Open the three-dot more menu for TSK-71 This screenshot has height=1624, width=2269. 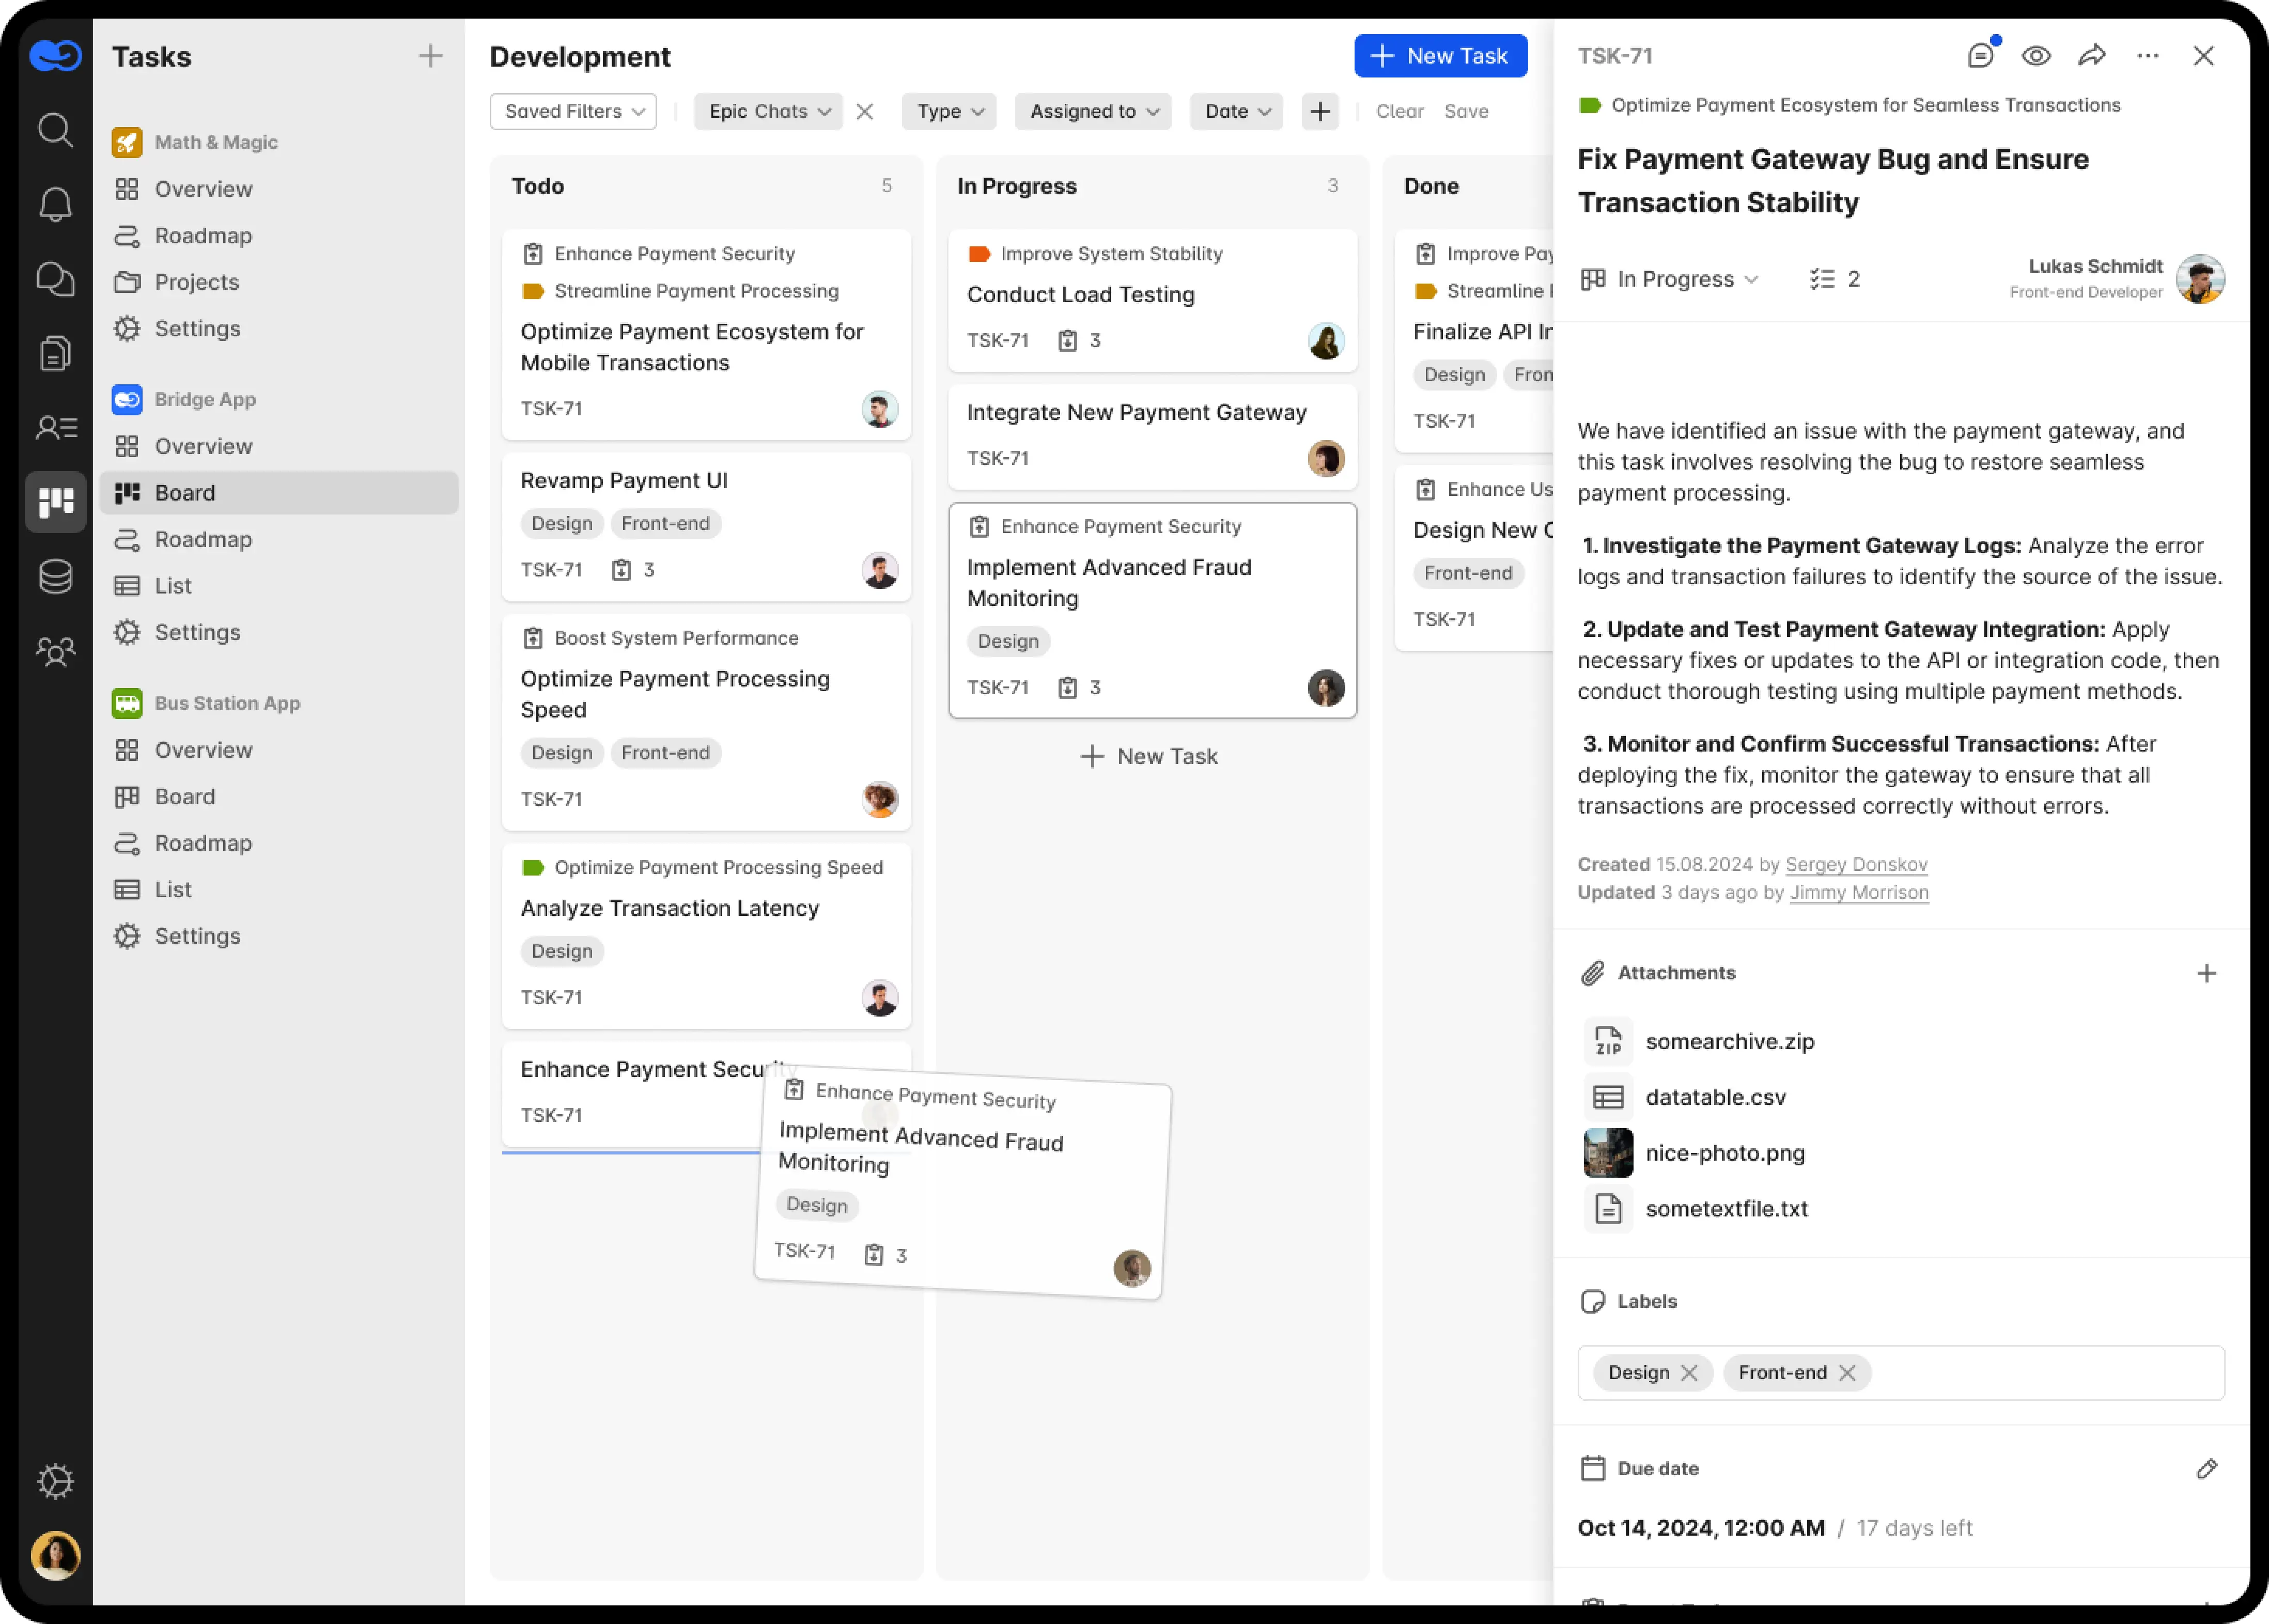coord(2147,56)
